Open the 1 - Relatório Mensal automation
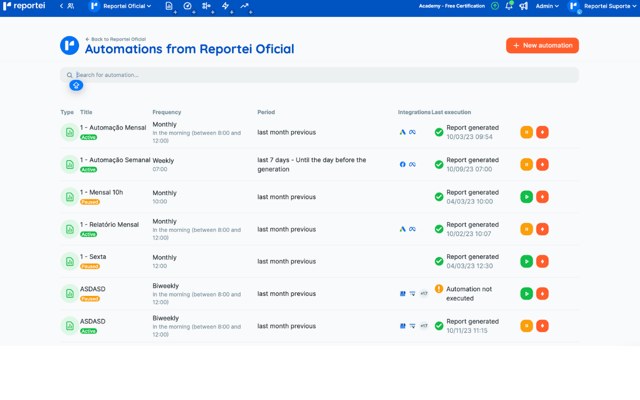The width and height of the screenshot is (640, 400). [x=109, y=224]
